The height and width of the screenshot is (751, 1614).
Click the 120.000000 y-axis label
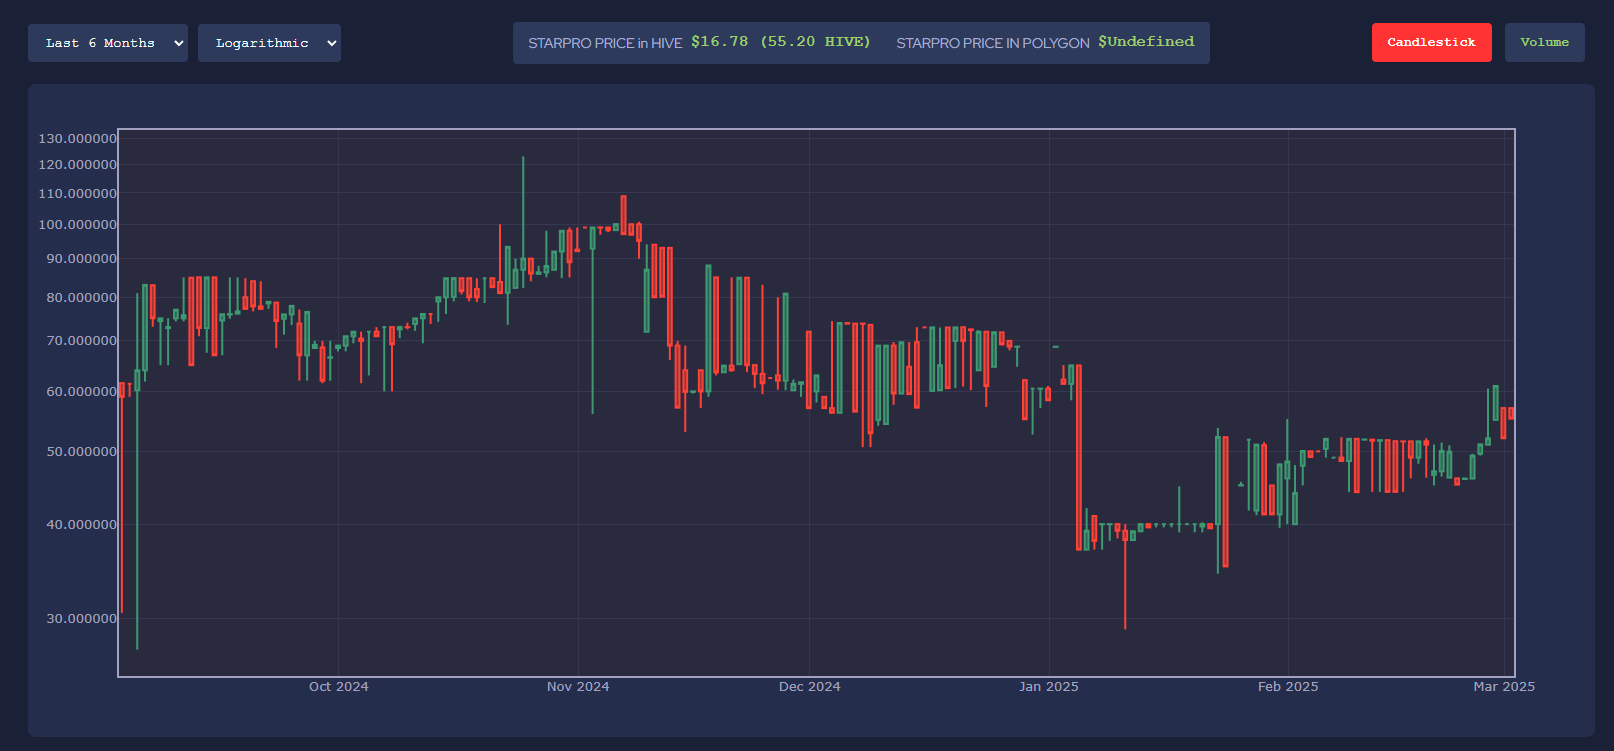coord(77,164)
